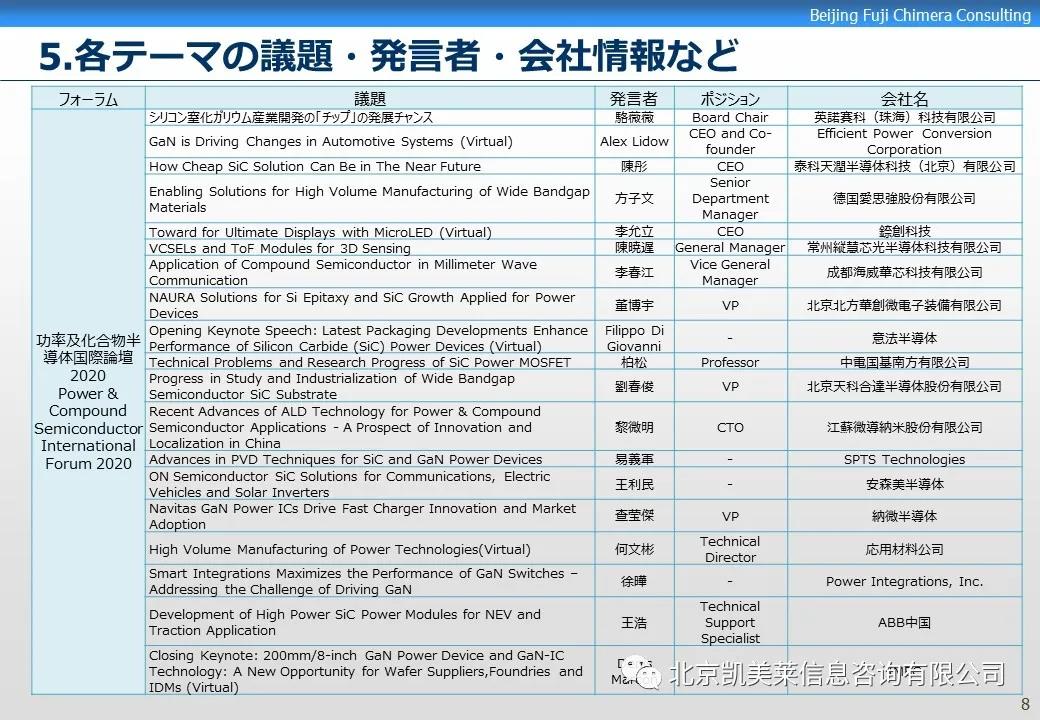Click the 'CTO' position cell
The height and width of the screenshot is (720, 1040).
coord(730,428)
